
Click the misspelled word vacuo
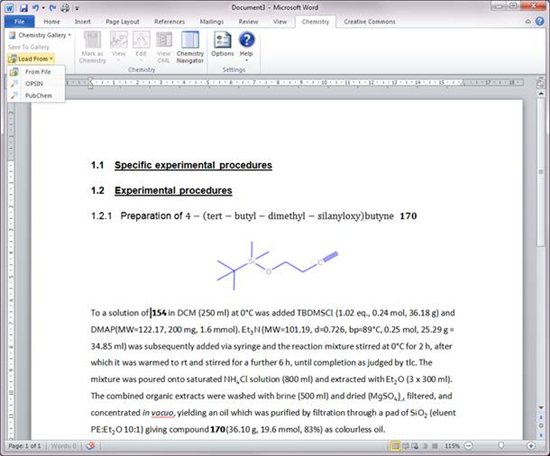pos(162,413)
